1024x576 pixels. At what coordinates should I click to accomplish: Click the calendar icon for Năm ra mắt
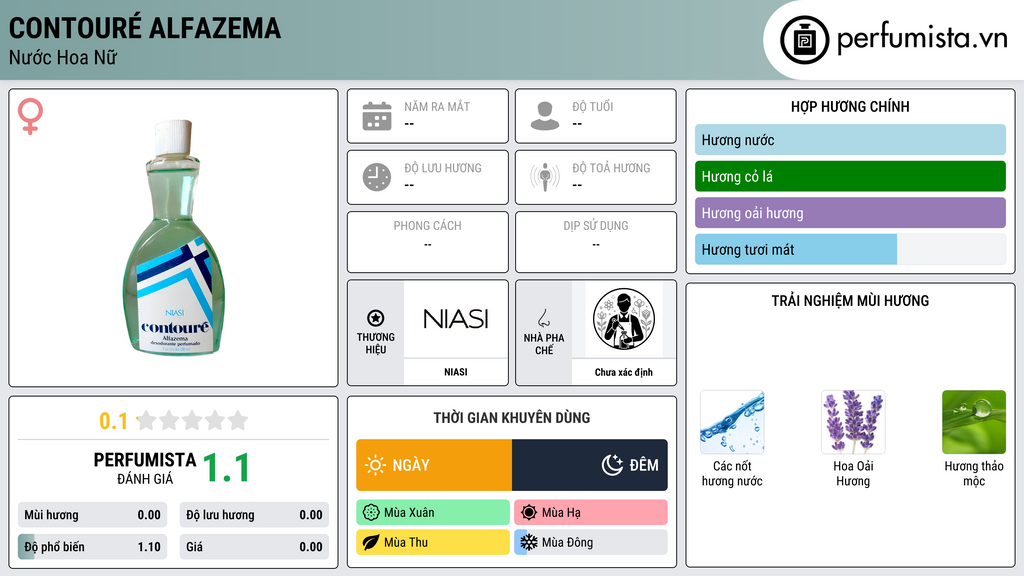click(x=377, y=116)
